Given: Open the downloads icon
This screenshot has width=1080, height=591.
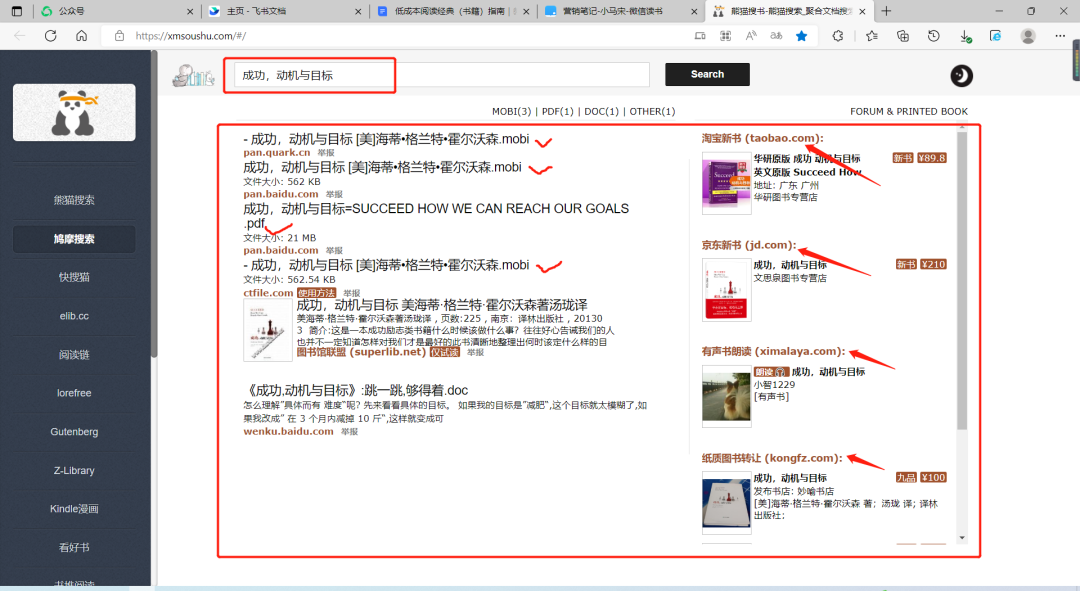Looking at the screenshot, I should click(x=965, y=36).
